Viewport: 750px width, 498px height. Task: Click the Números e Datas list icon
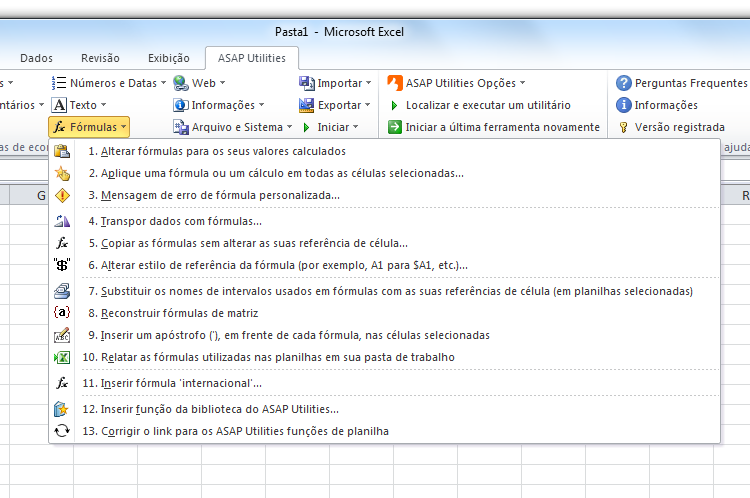[59, 83]
